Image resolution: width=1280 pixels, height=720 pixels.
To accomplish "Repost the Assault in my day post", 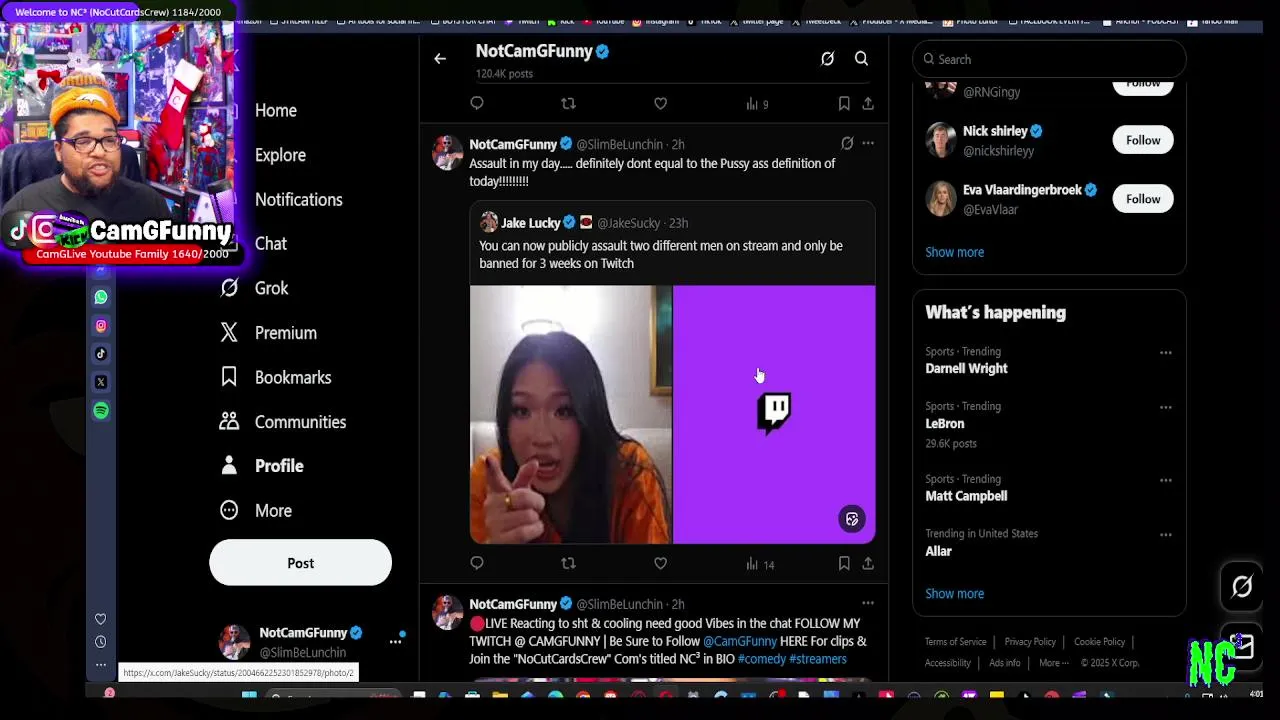I will [x=568, y=563].
